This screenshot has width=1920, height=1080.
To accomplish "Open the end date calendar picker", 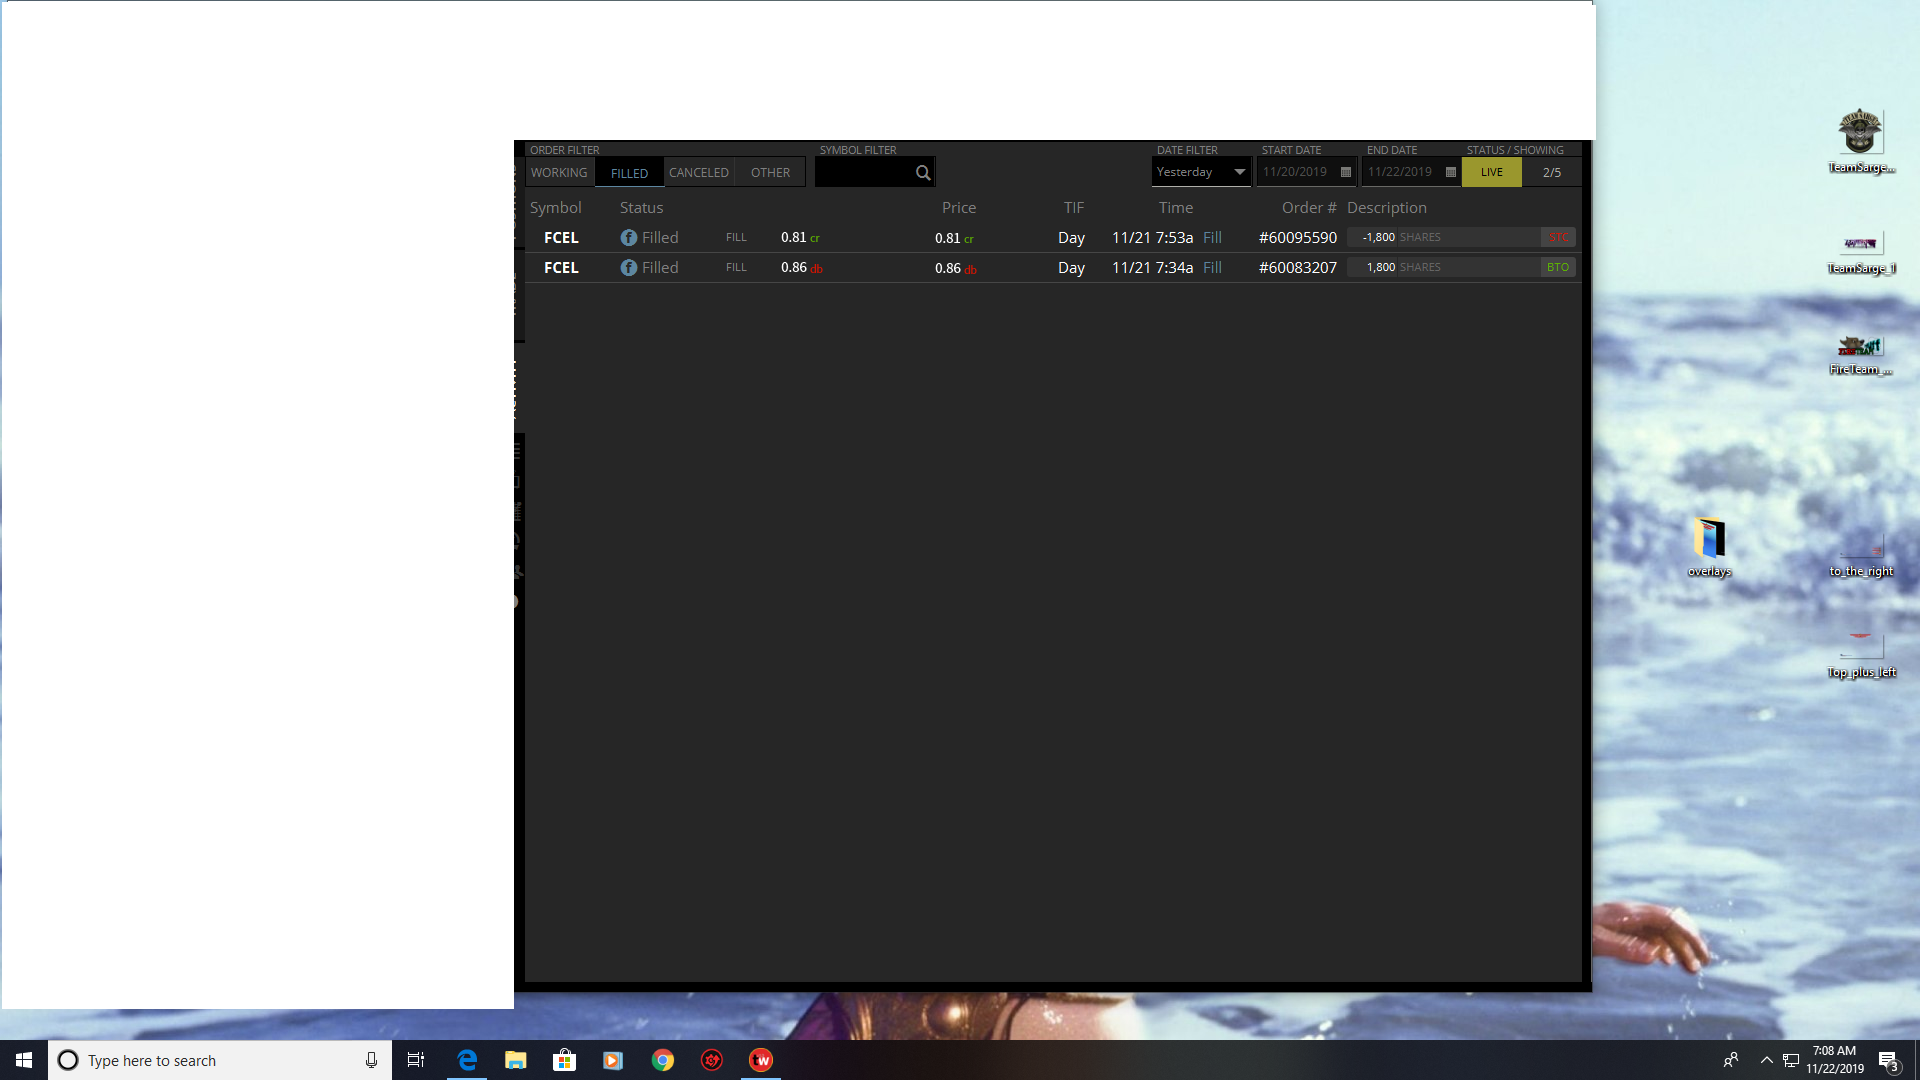I will coord(1450,172).
